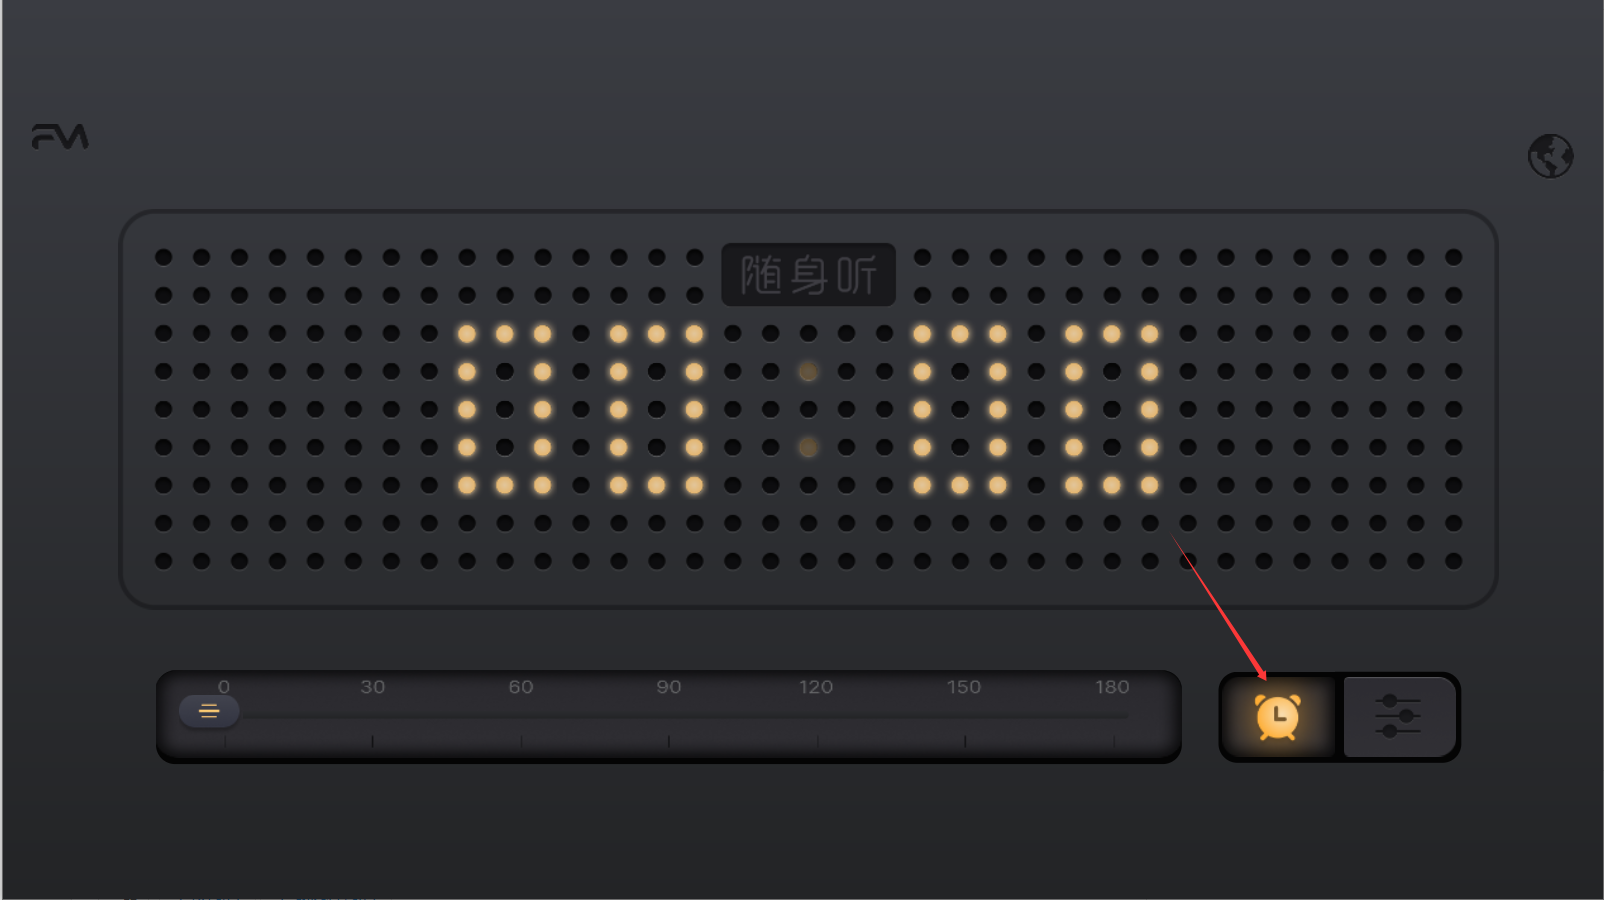Viewport: 1604px width, 900px height.
Task: Click the slider track between 90 and 120
Action: coord(742,716)
